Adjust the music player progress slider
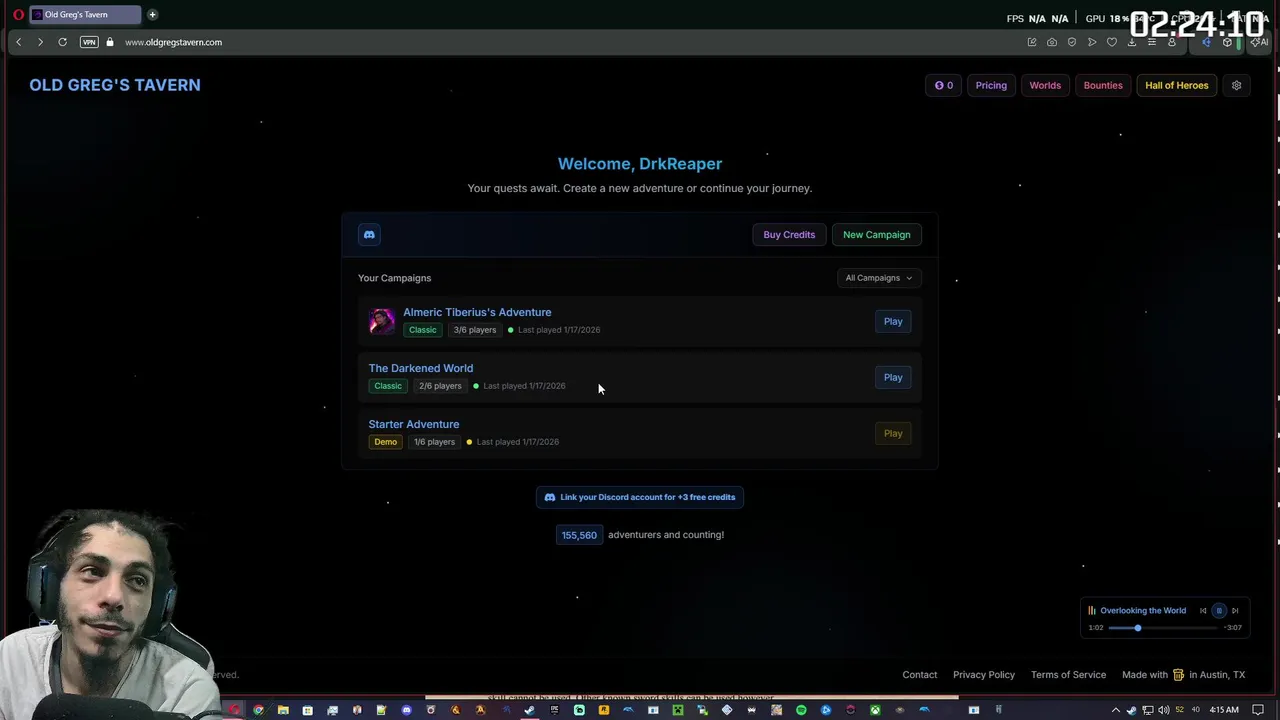 pos(1163,628)
